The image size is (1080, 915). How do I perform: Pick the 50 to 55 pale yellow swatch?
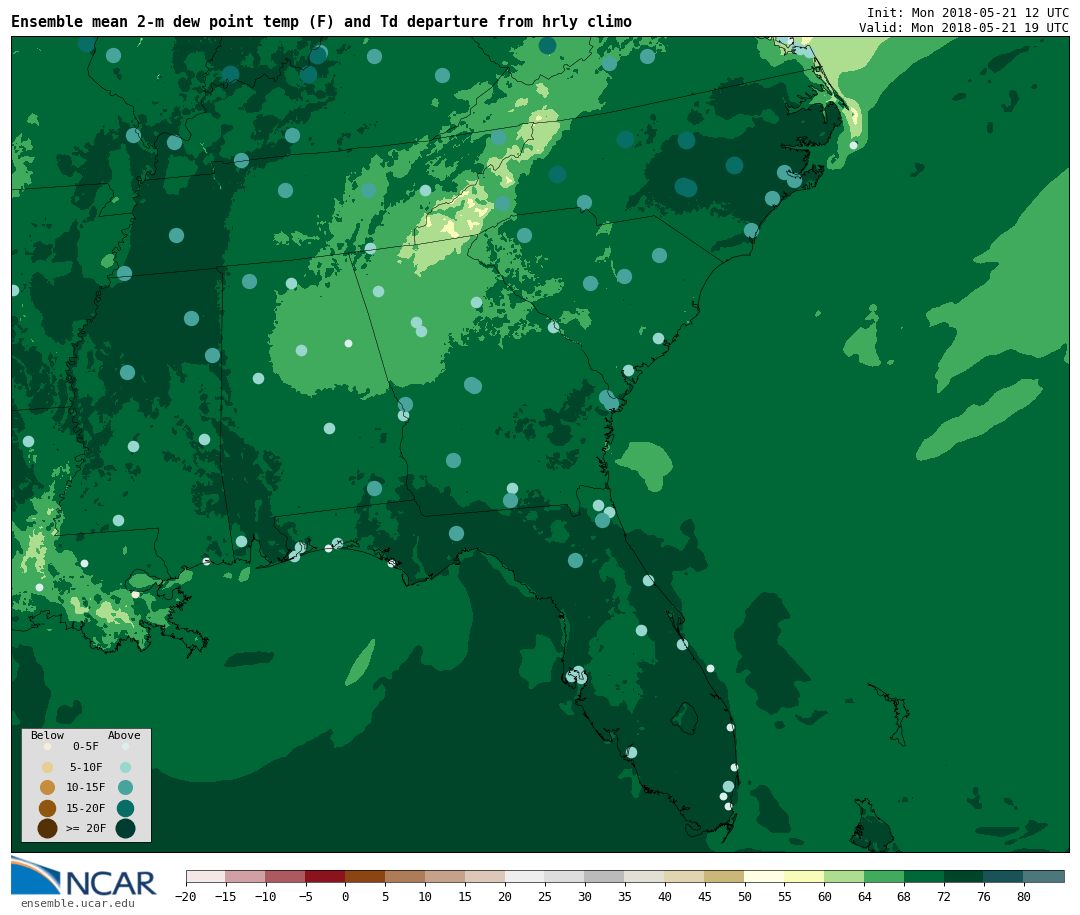point(765,876)
